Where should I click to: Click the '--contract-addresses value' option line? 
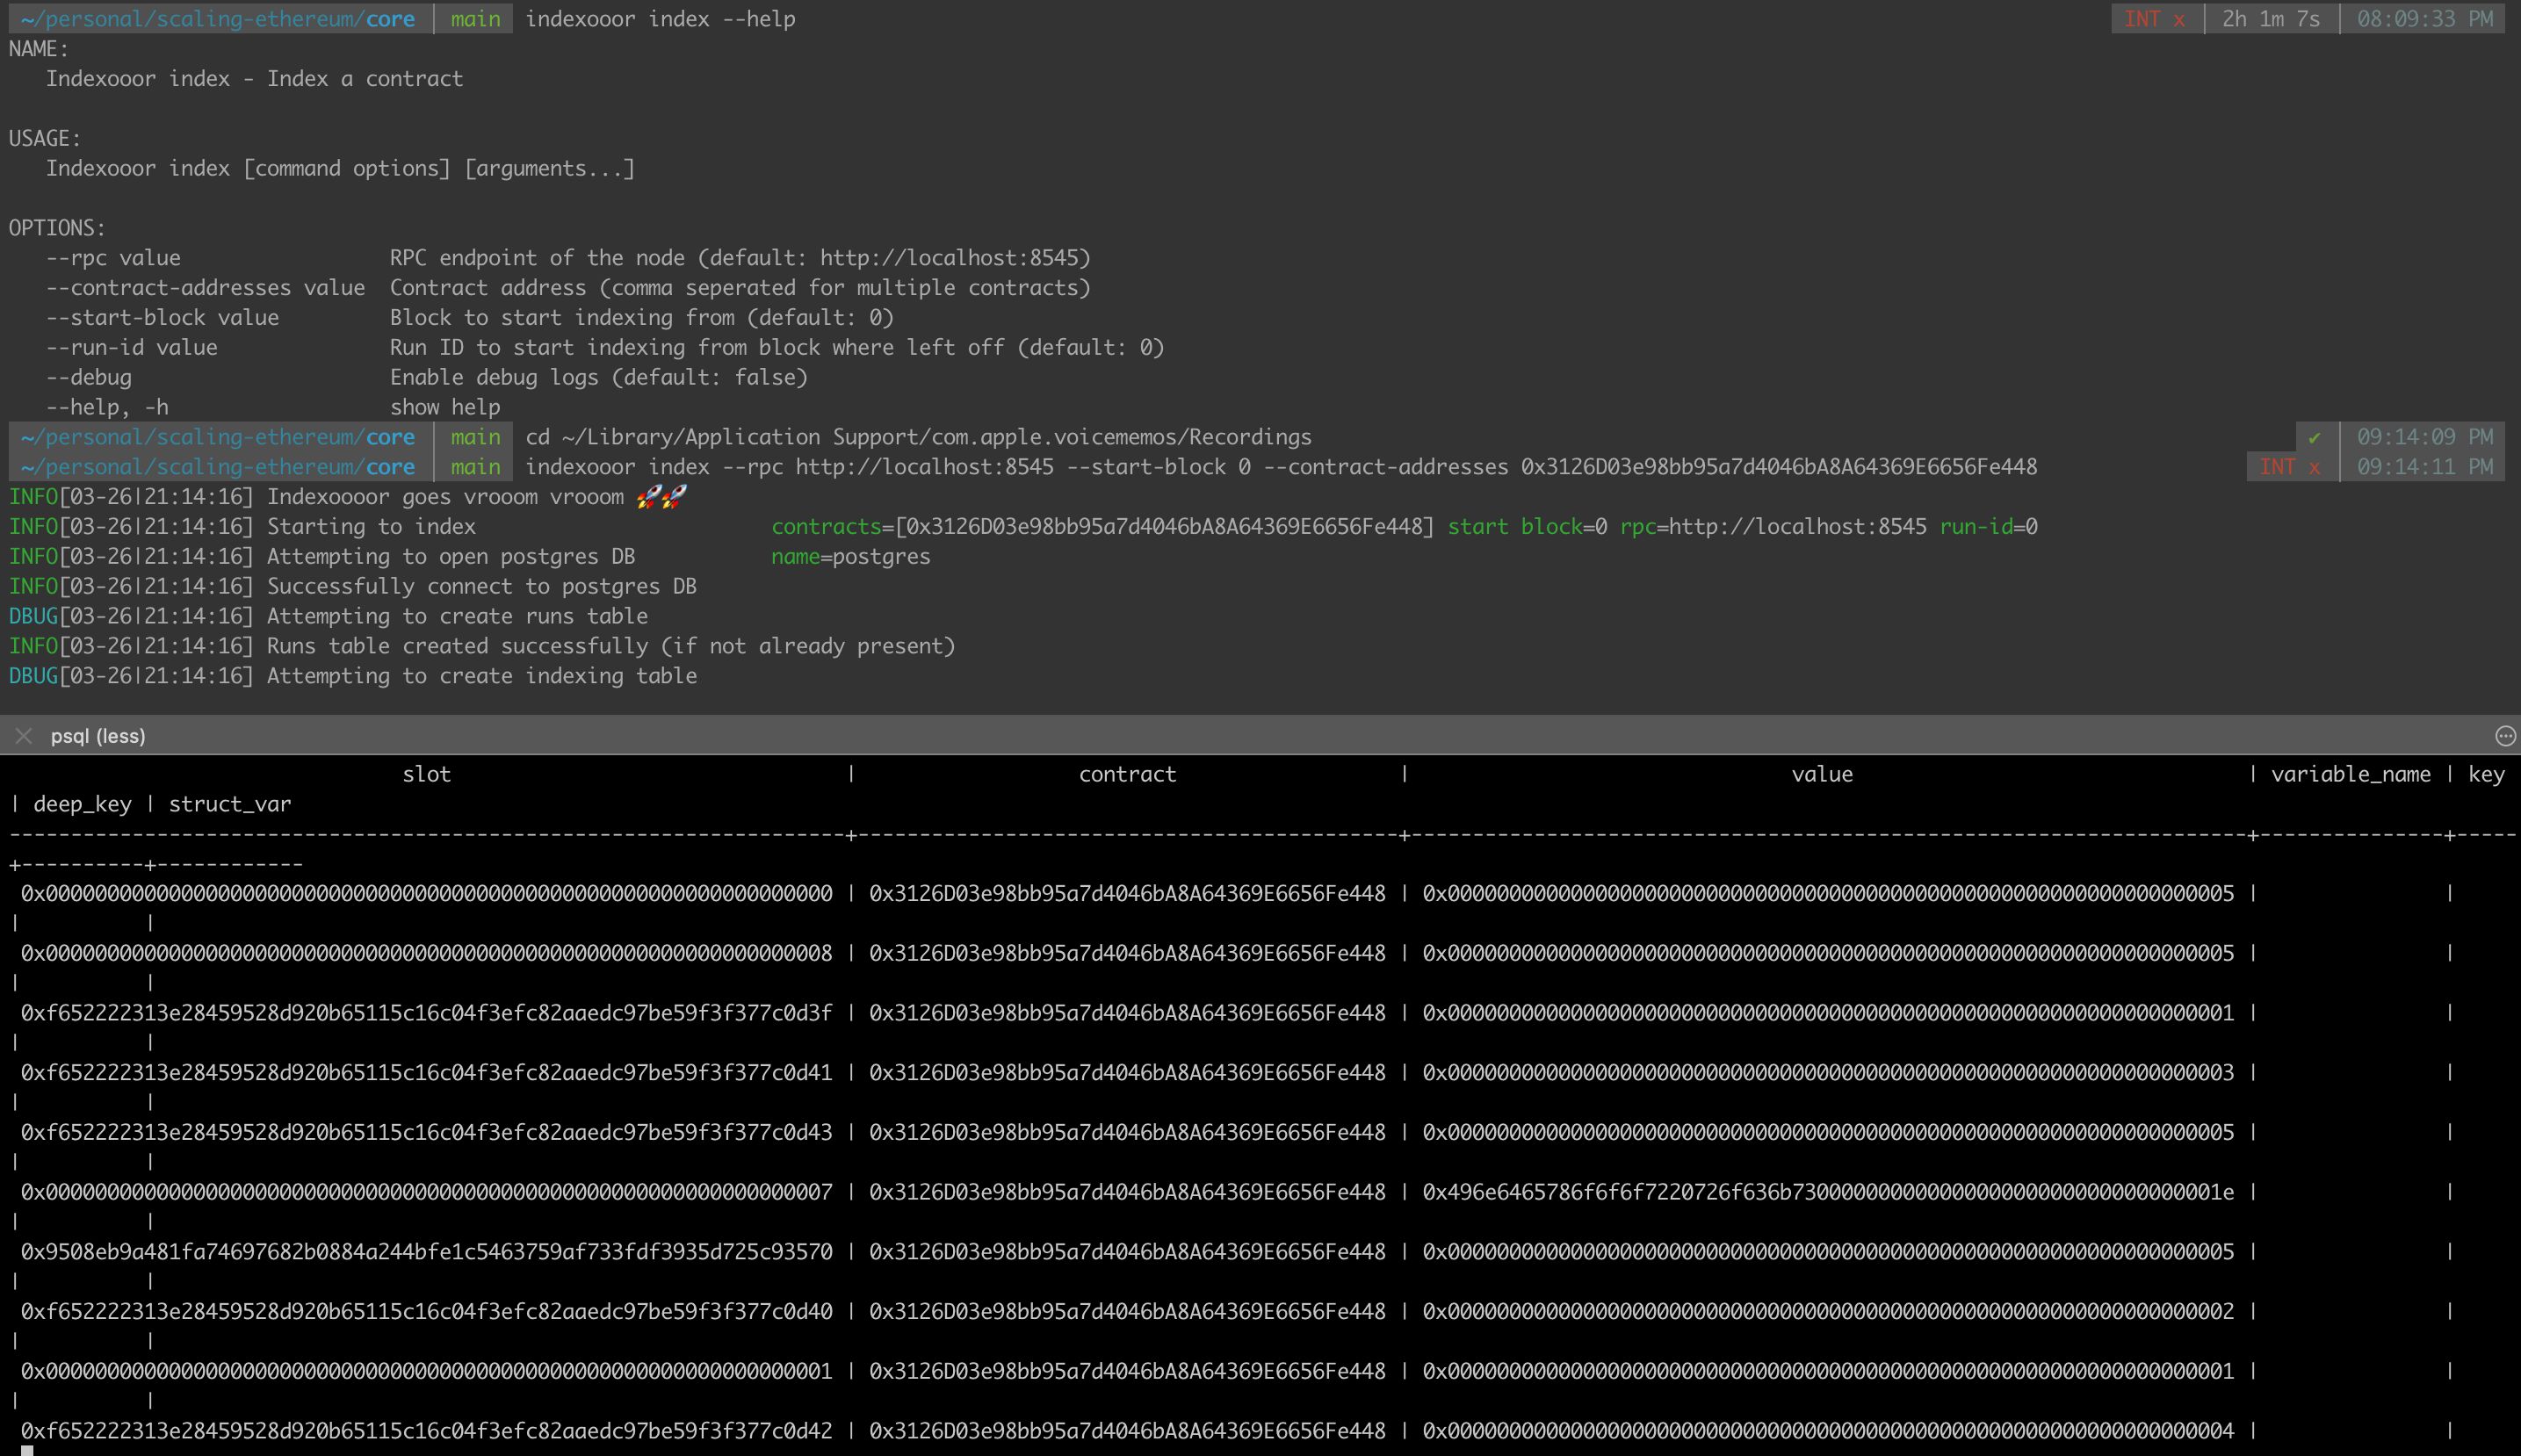pyautogui.click(x=568, y=288)
